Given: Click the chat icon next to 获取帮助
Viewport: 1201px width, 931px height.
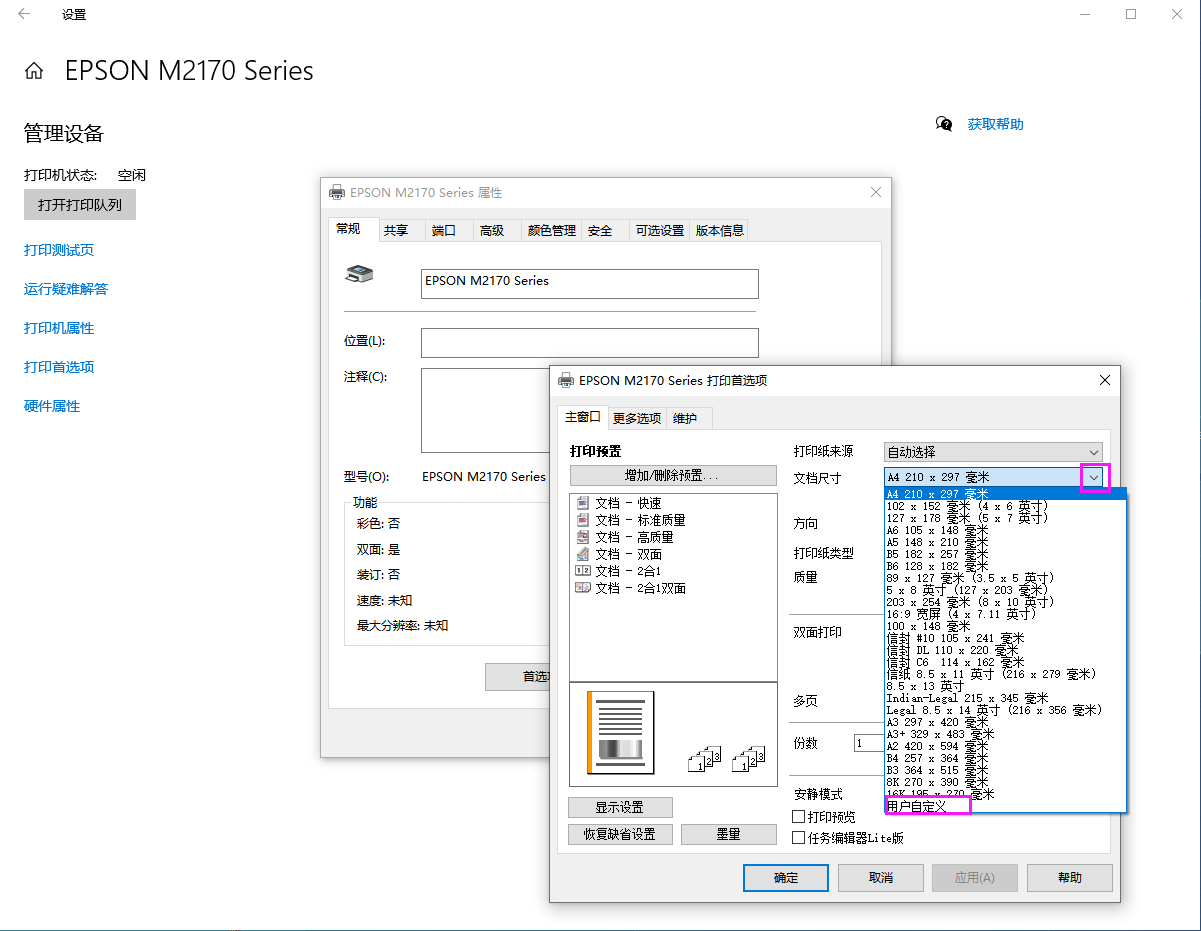Looking at the screenshot, I should [944, 124].
